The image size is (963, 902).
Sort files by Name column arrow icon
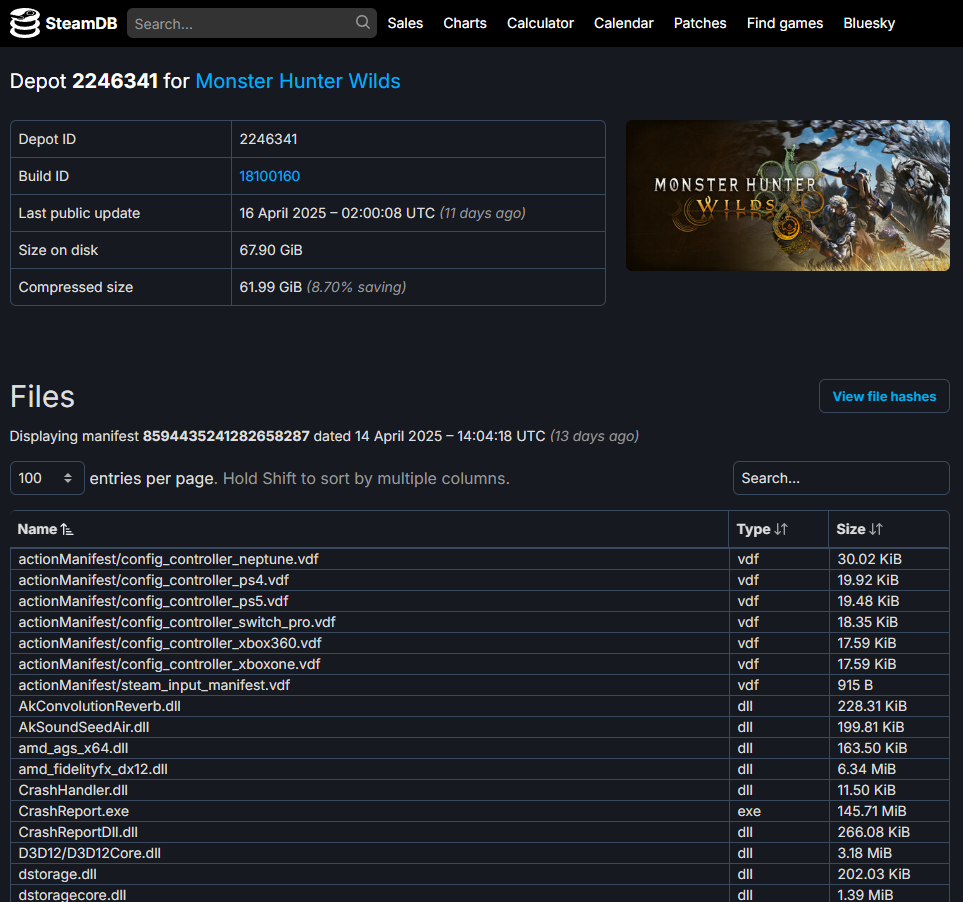click(67, 529)
